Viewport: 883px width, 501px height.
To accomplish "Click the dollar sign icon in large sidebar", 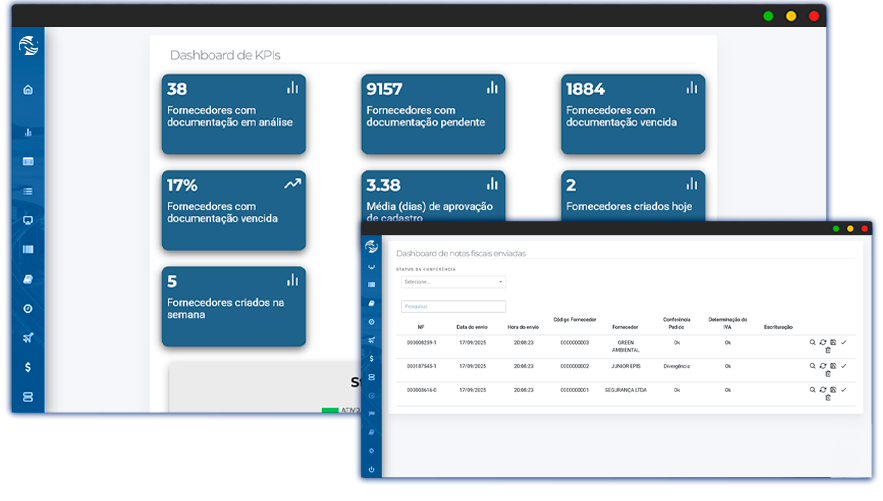I will coord(28,367).
